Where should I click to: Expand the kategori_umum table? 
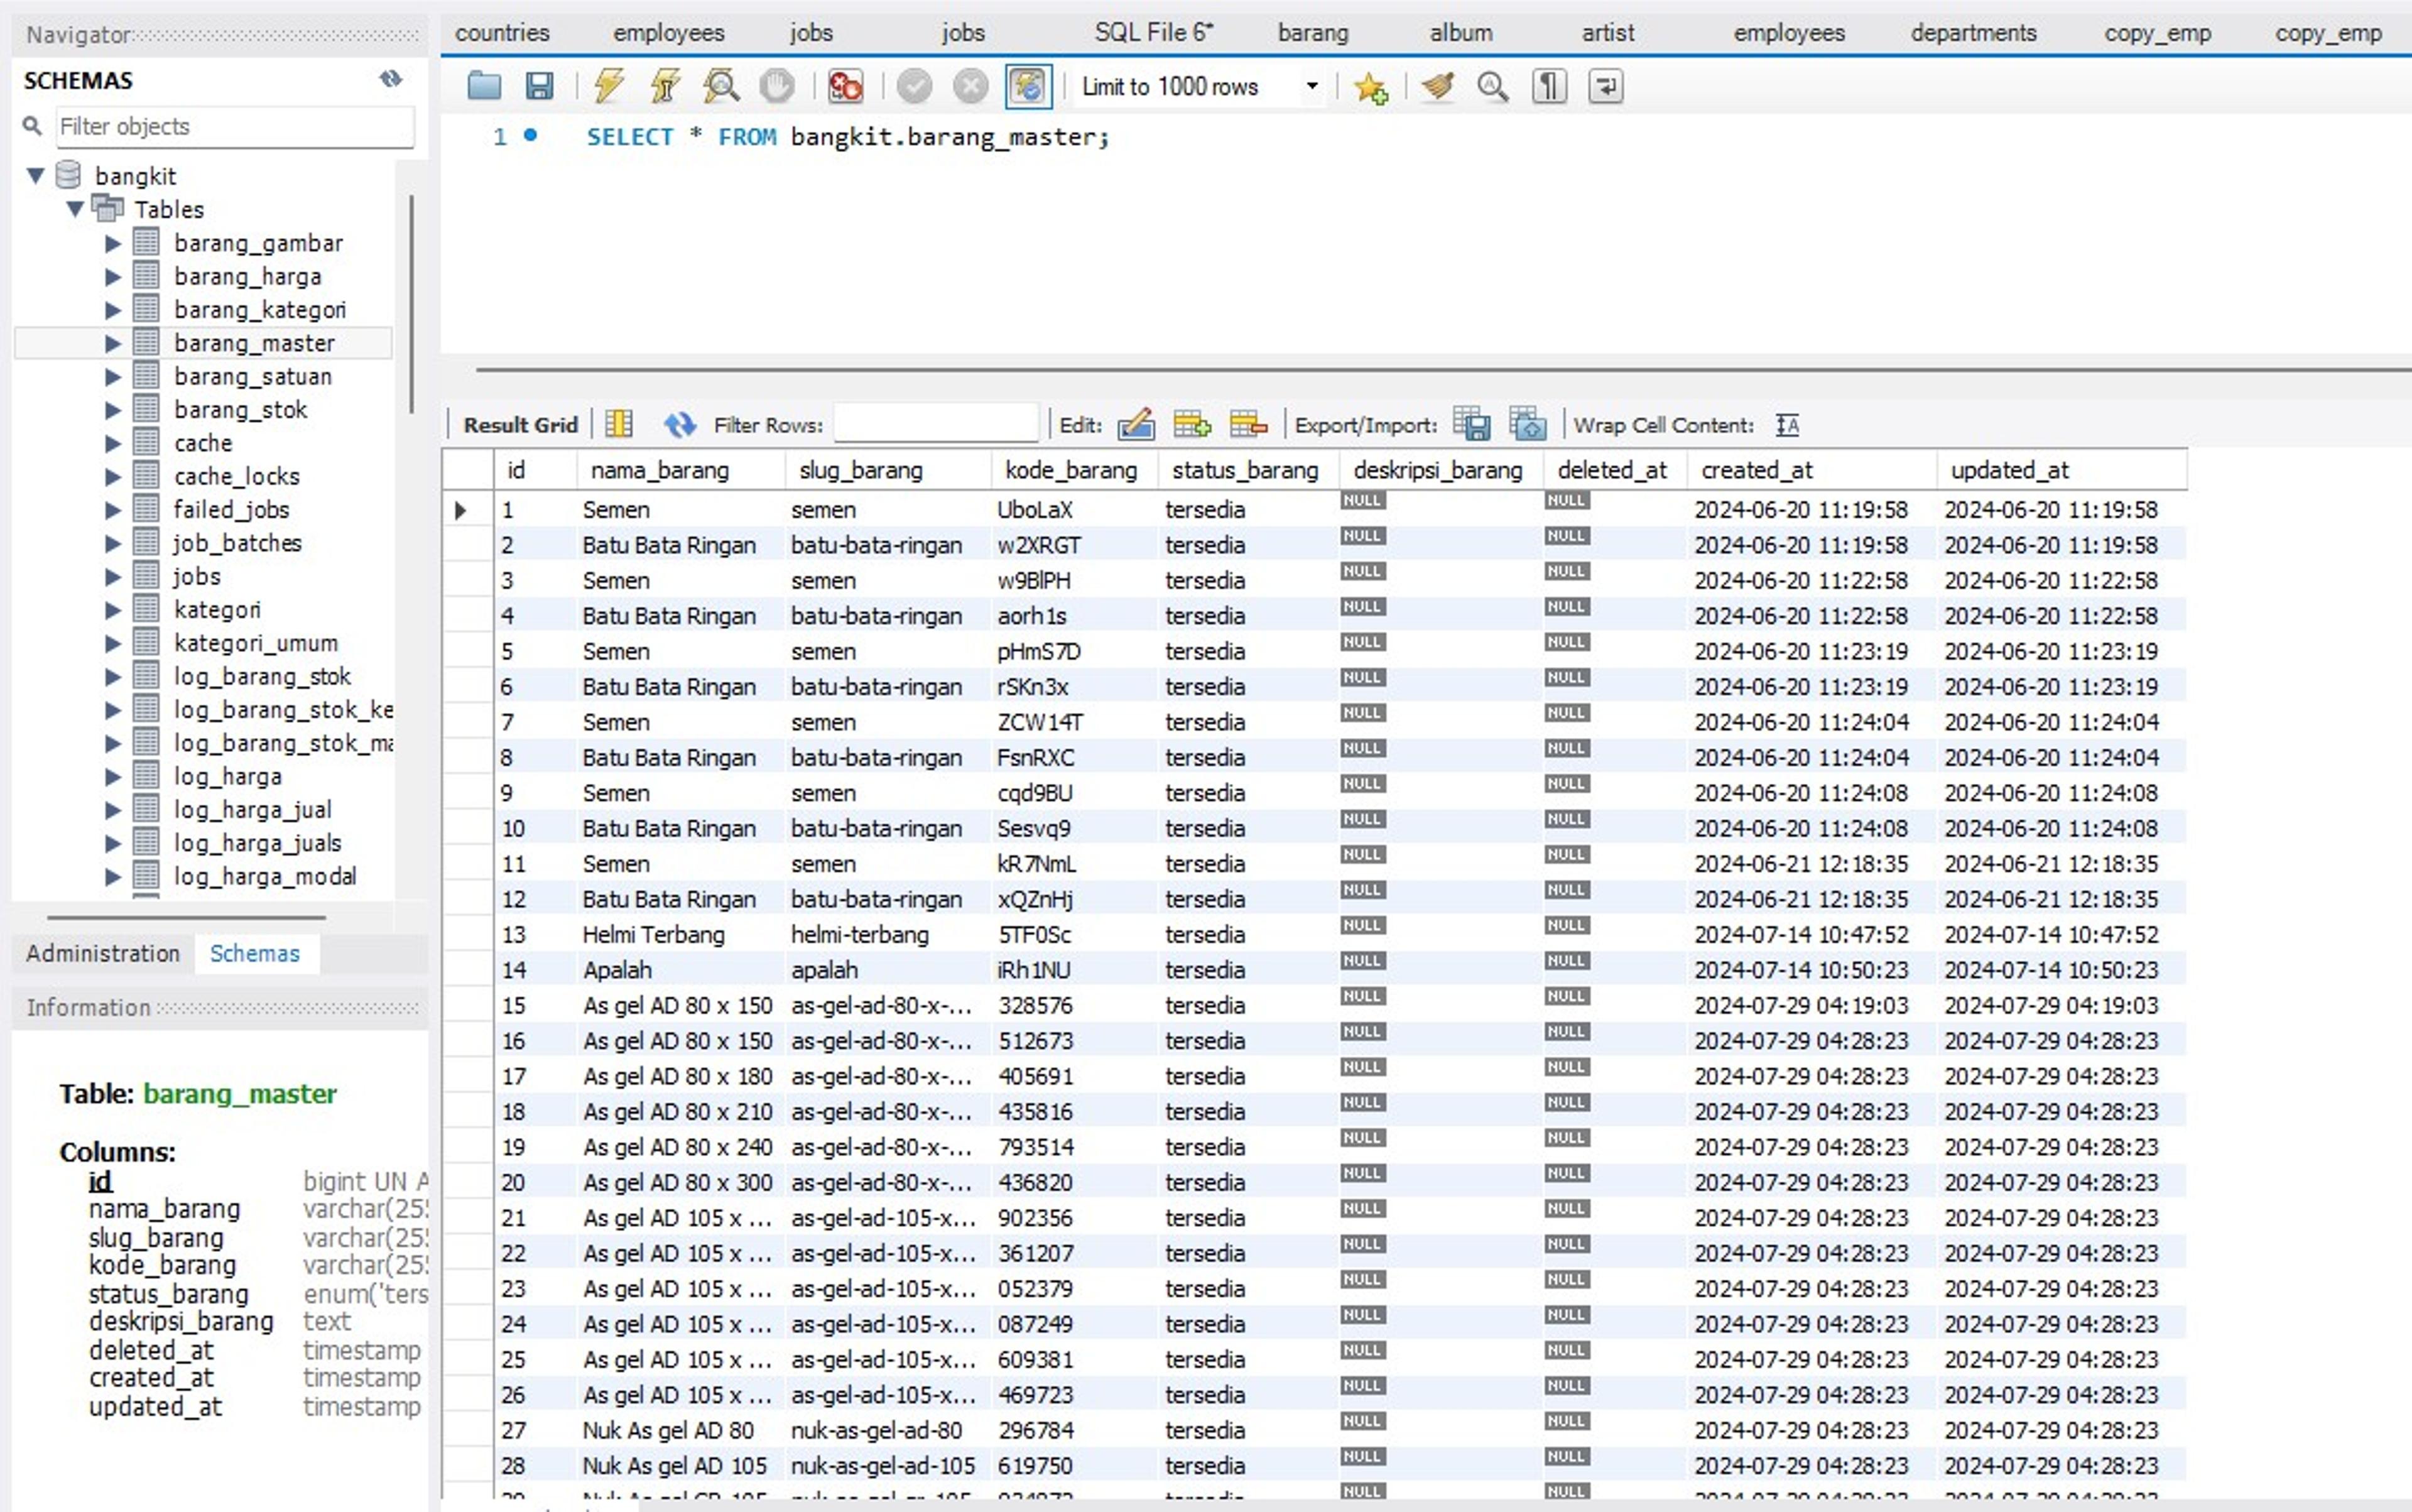click(113, 643)
